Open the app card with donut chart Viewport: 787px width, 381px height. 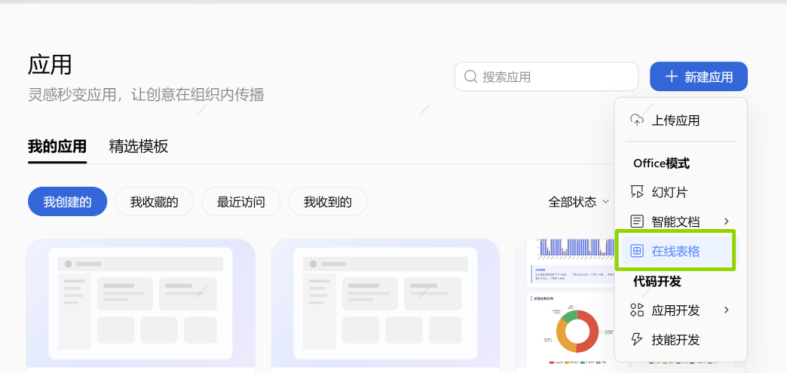(565, 303)
